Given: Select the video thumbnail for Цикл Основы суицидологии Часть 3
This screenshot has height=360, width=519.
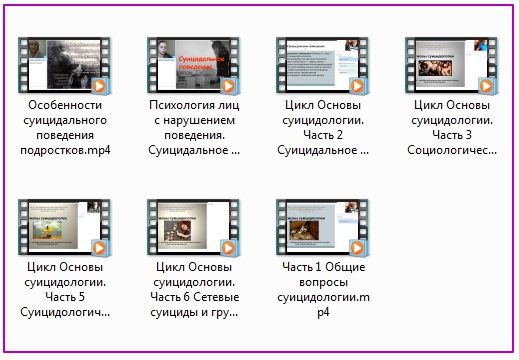Looking at the screenshot, I should (x=451, y=65).
